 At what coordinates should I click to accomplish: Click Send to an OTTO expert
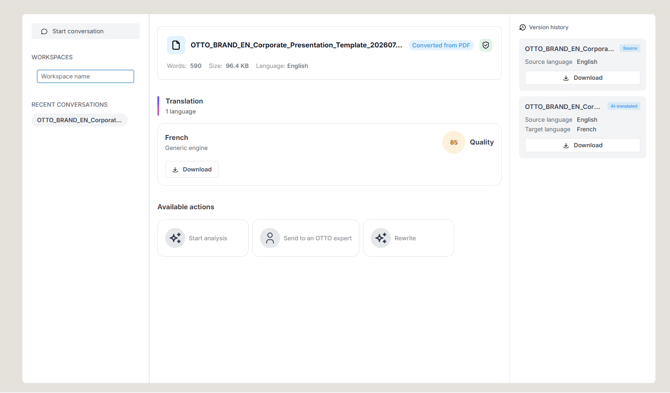[x=306, y=238]
